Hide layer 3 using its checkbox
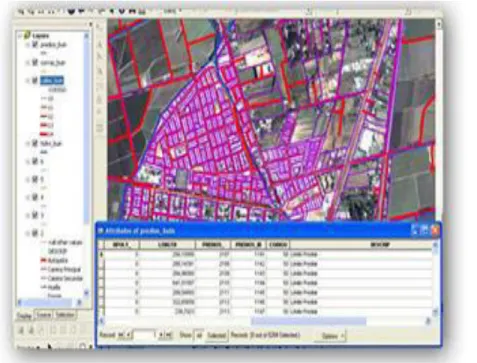 click(35, 215)
